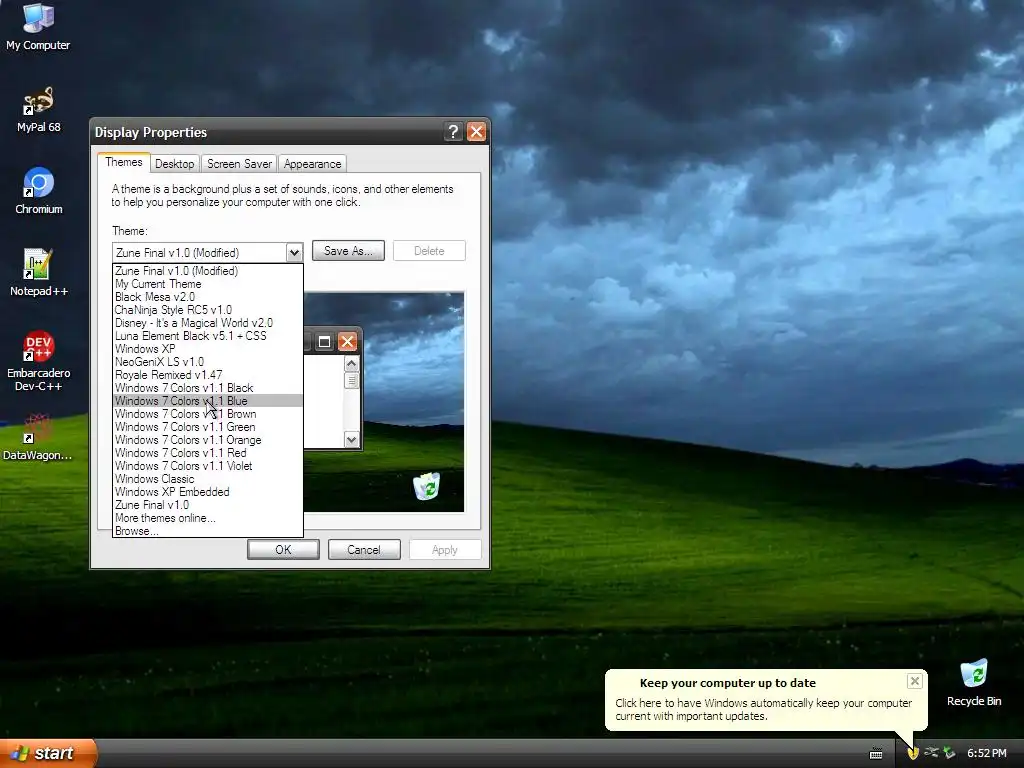
Task: Select the DataWagon desktop shortcut
Action: coord(38,437)
